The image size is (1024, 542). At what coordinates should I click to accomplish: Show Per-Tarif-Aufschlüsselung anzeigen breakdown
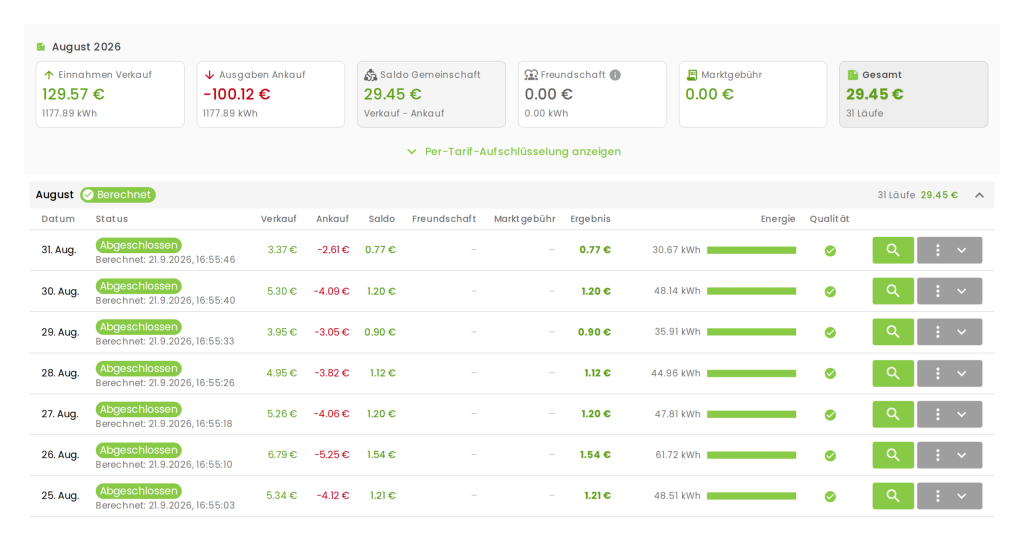pyautogui.click(x=514, y=151)
